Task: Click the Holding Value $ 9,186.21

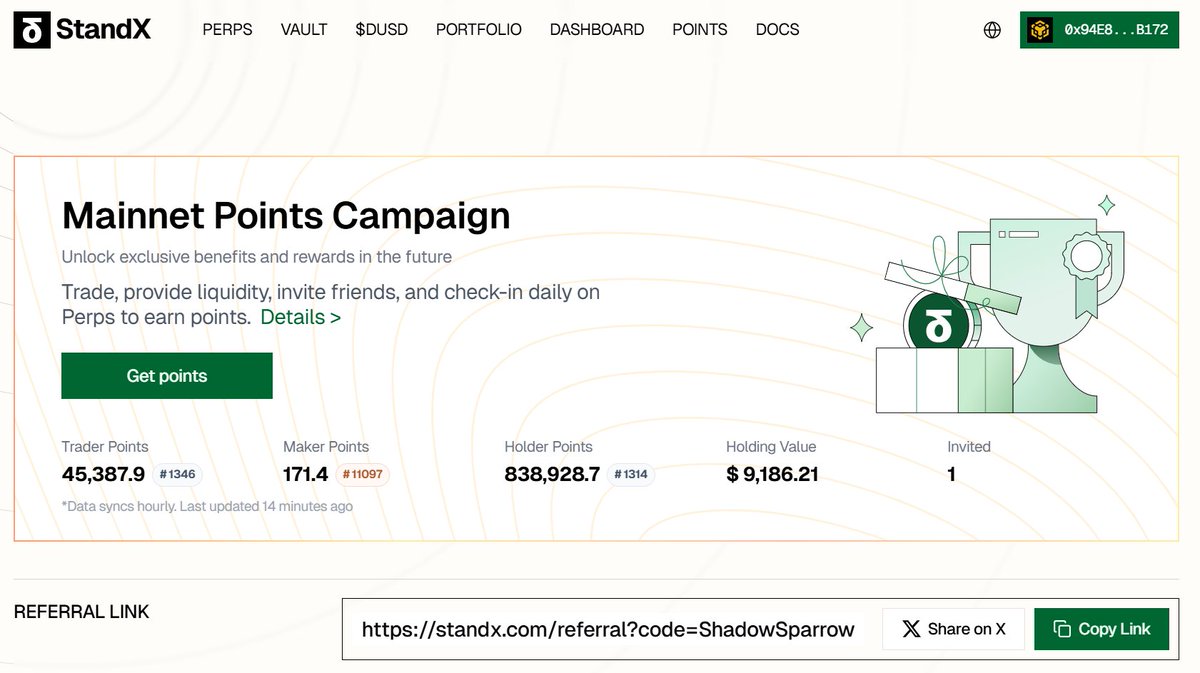Action: (x=772, y=474)
